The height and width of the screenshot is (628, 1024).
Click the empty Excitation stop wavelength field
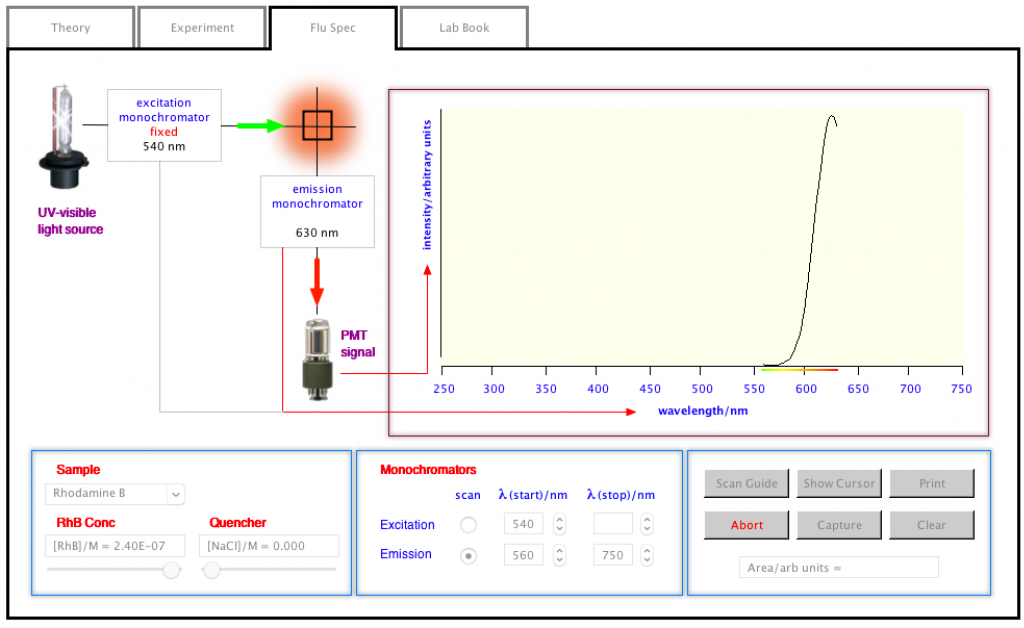613,524
